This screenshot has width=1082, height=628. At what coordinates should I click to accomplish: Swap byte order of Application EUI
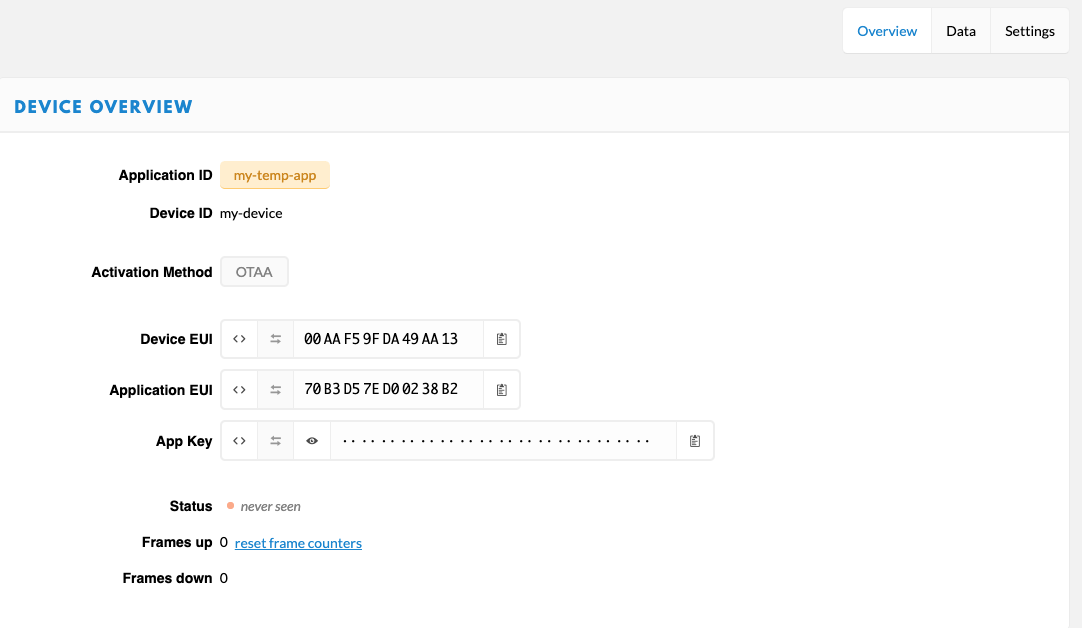click(x=275, y=390)
